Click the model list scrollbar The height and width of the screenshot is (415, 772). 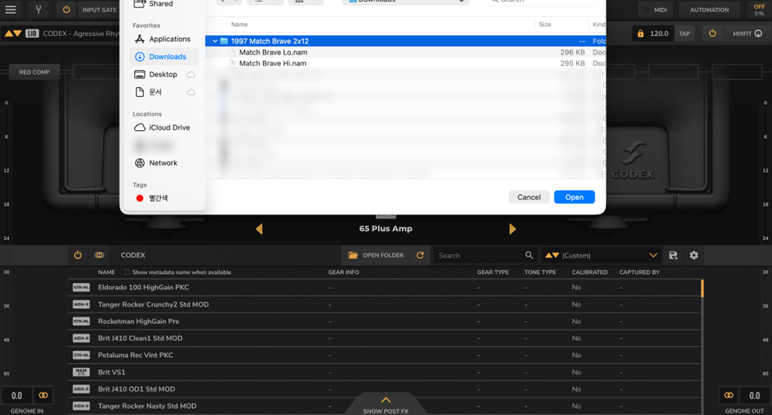(702, 288)
